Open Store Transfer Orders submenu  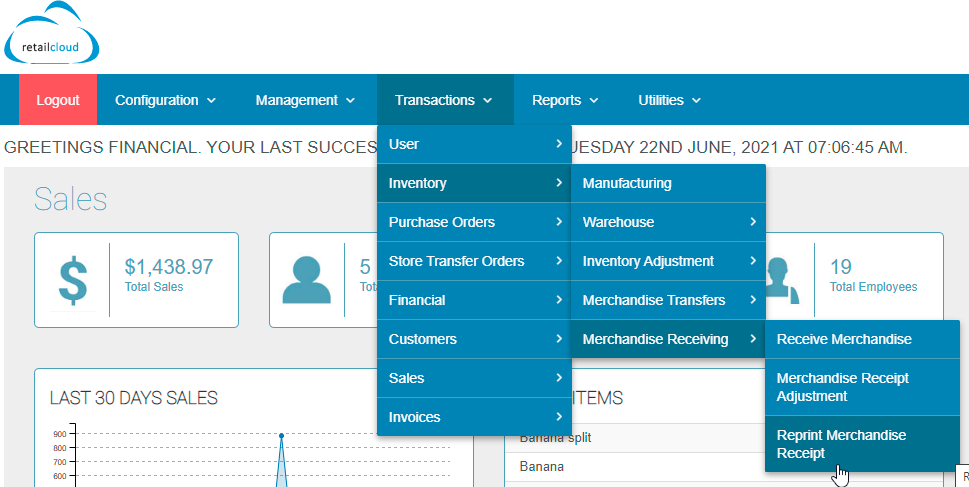(474, 261)
